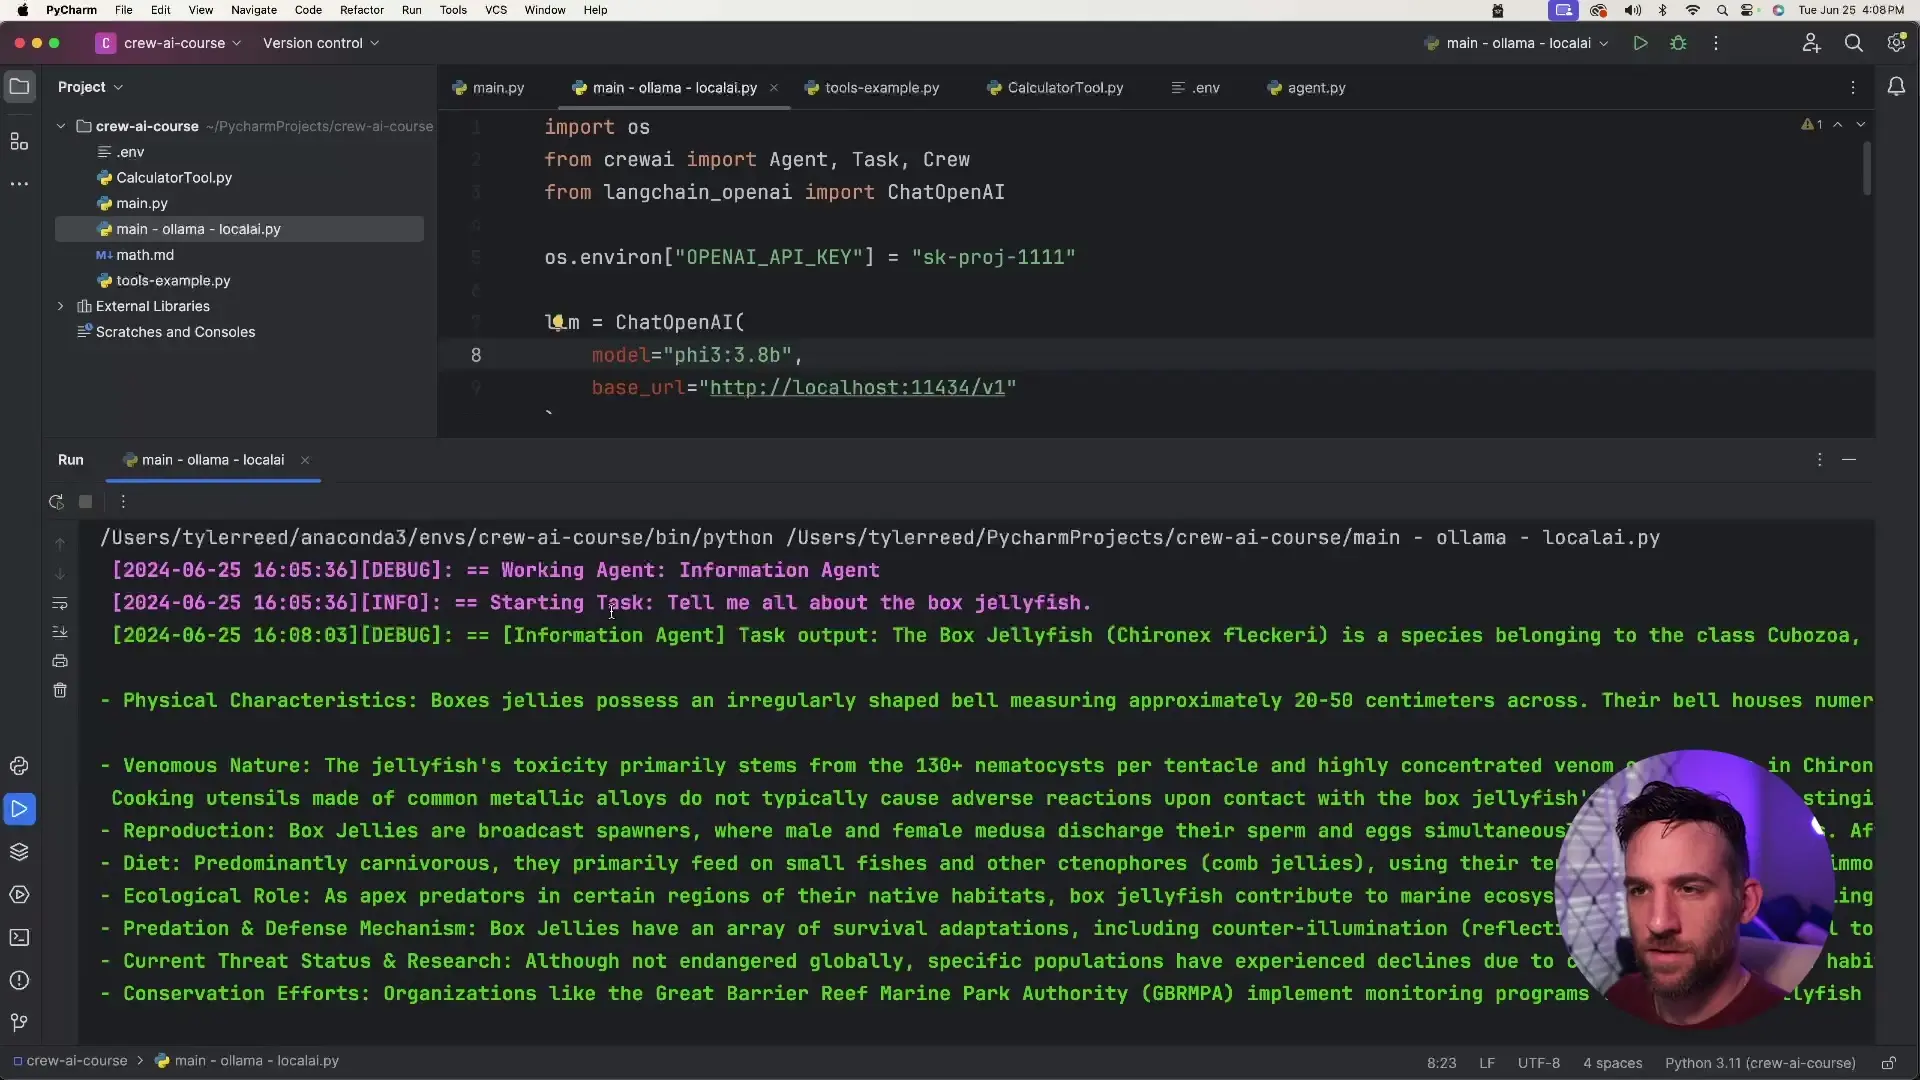Open Code With Me user icon

1811,43
